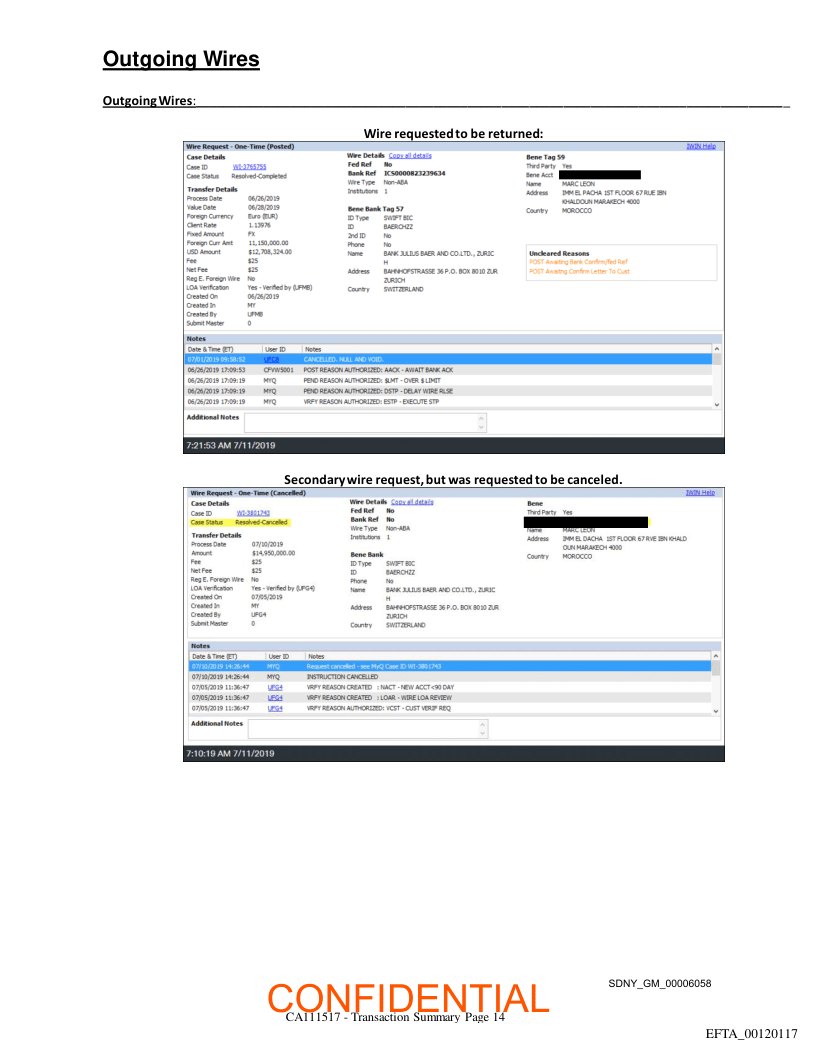Screen dimensions: 817x1057
Task: Click Copy all details in the Cancelled wire request
Action: pos(412,502)
